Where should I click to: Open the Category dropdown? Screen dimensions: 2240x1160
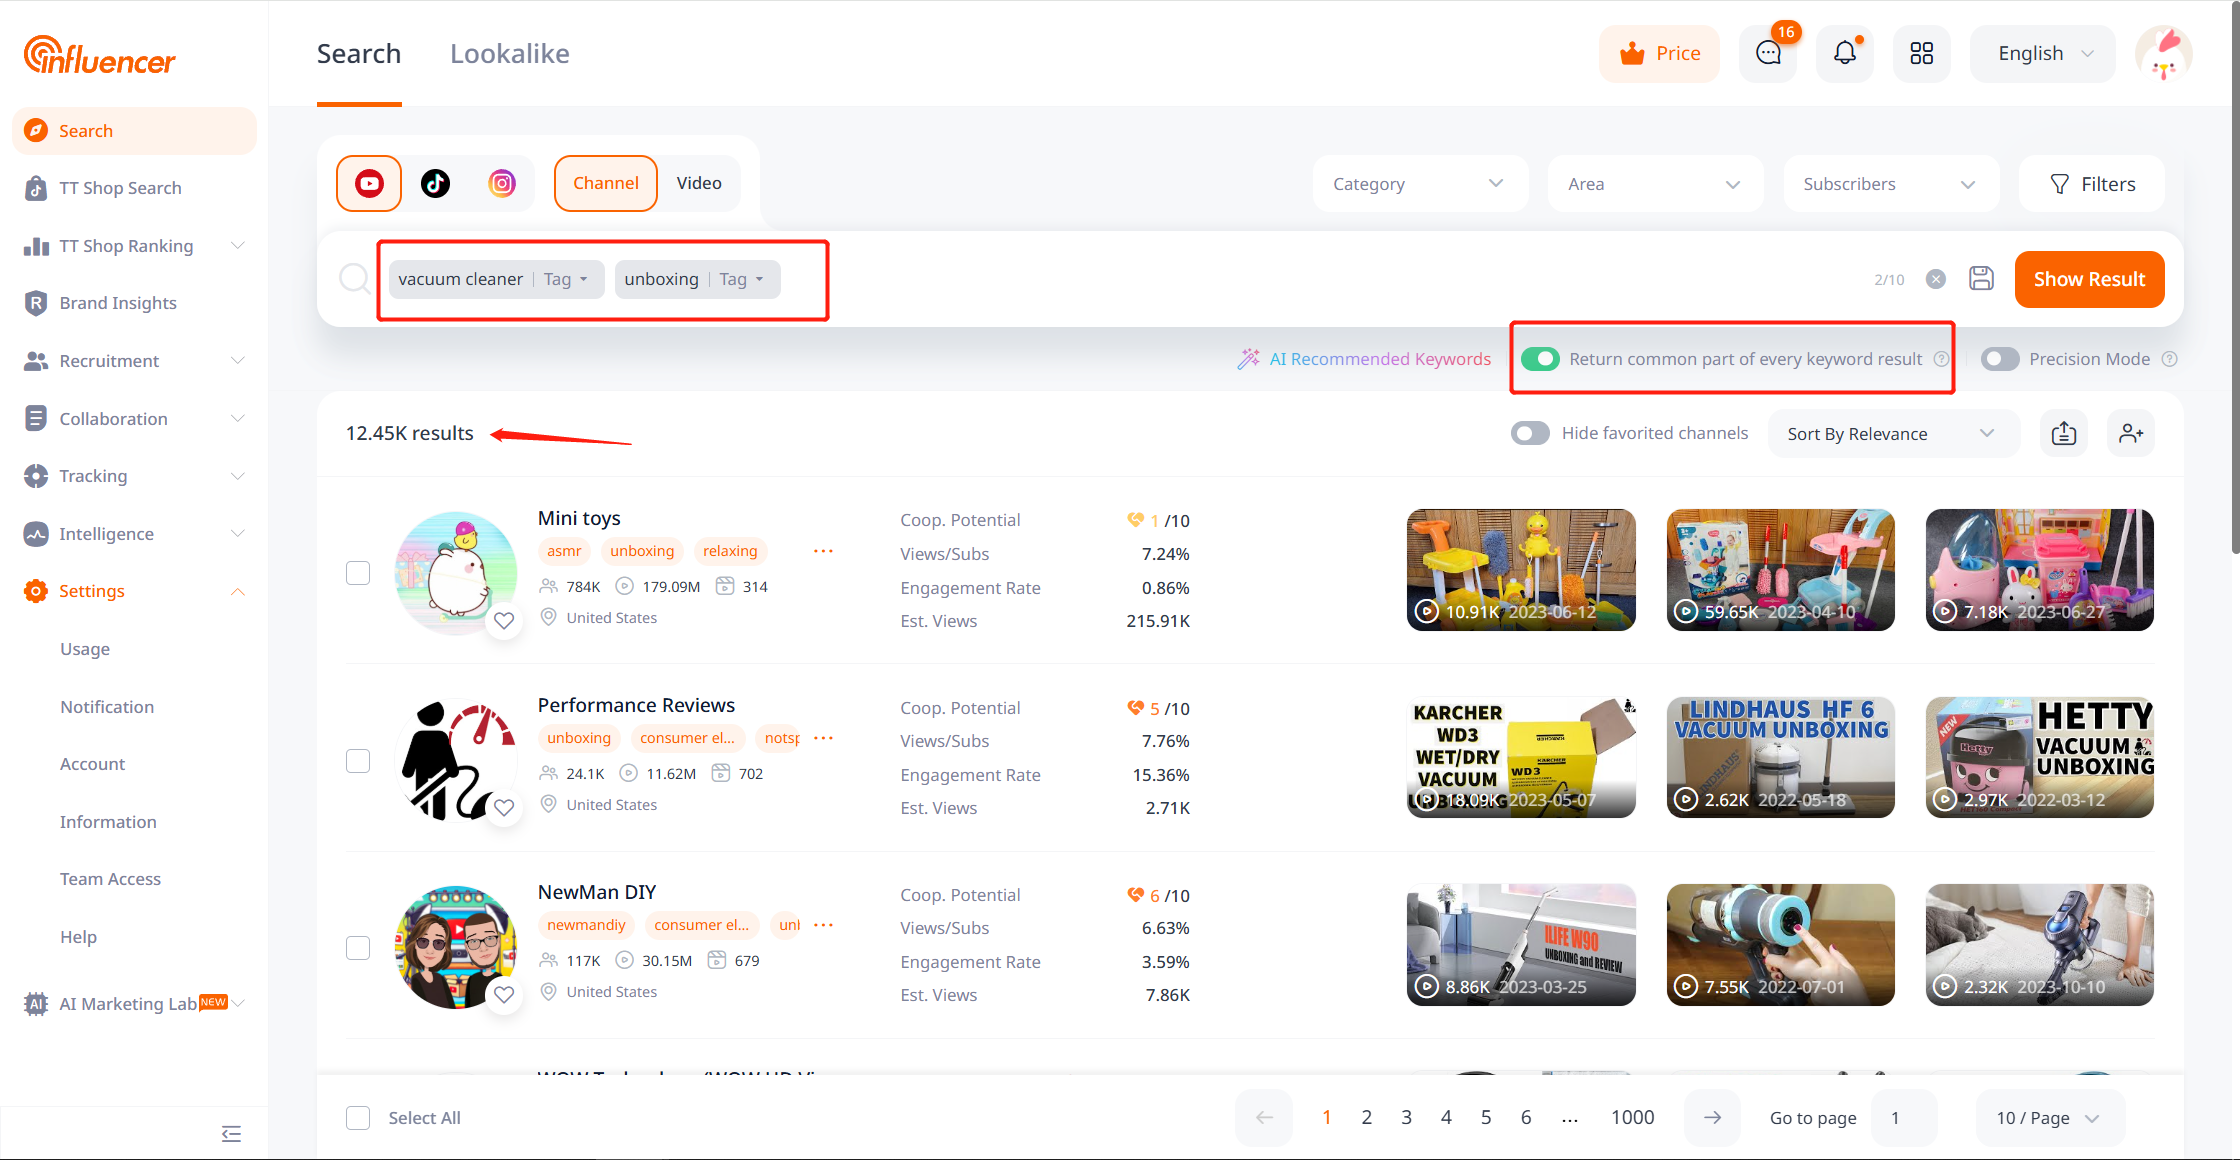tap(1419, 184)
